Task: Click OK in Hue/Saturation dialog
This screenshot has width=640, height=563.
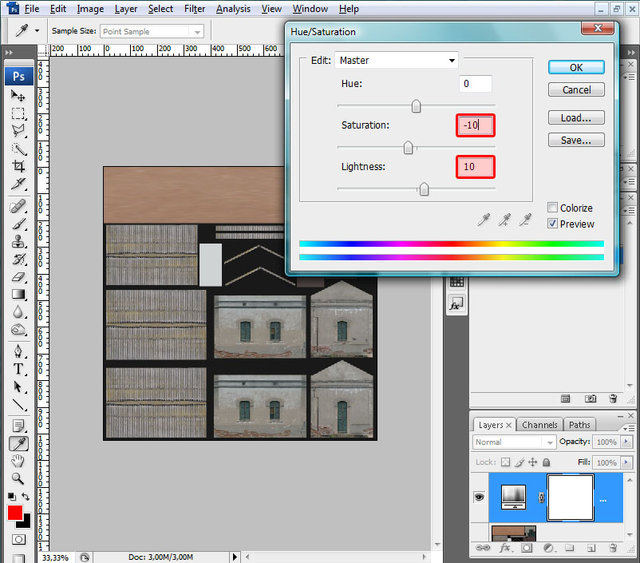Action: point(576,67)
